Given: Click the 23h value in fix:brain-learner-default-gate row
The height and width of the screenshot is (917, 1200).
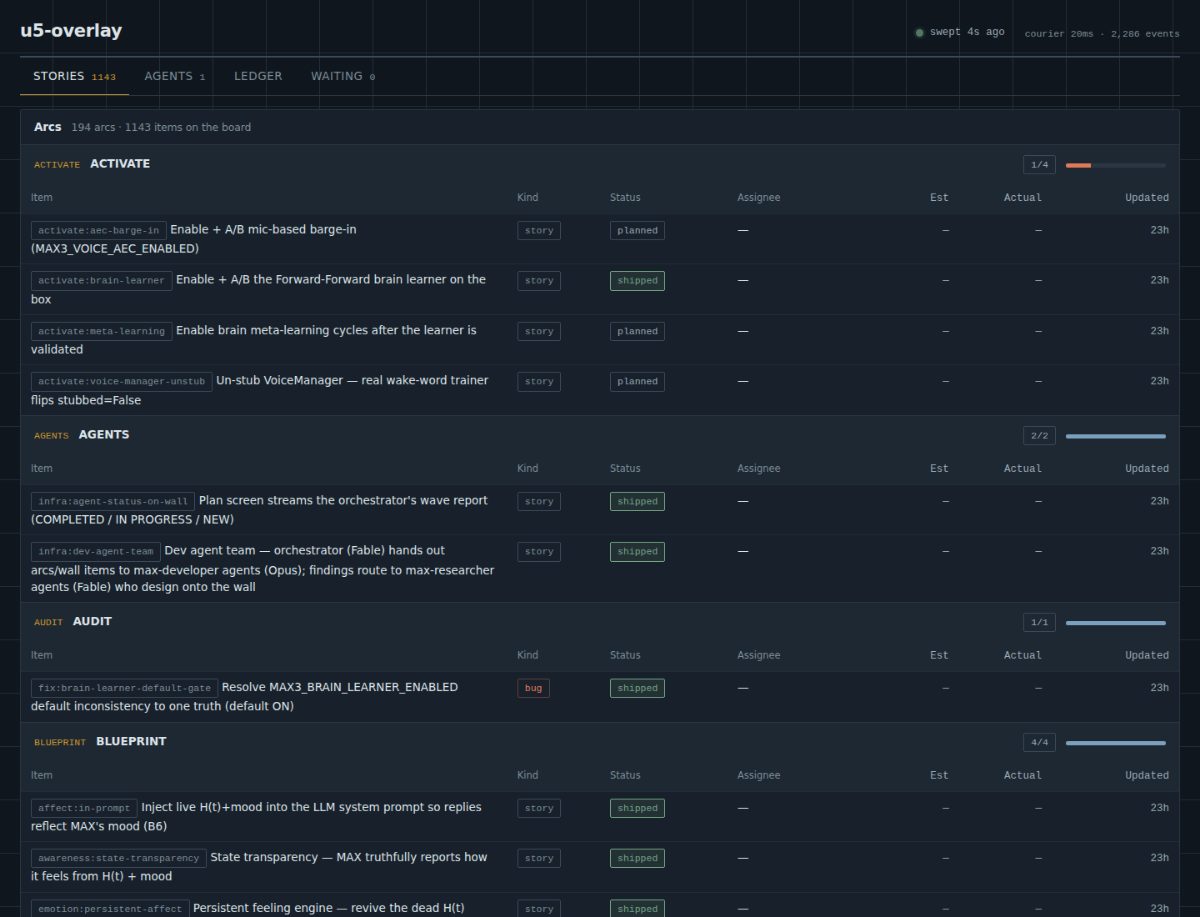Looking at the screenshot, I should tap(1159, 688).
